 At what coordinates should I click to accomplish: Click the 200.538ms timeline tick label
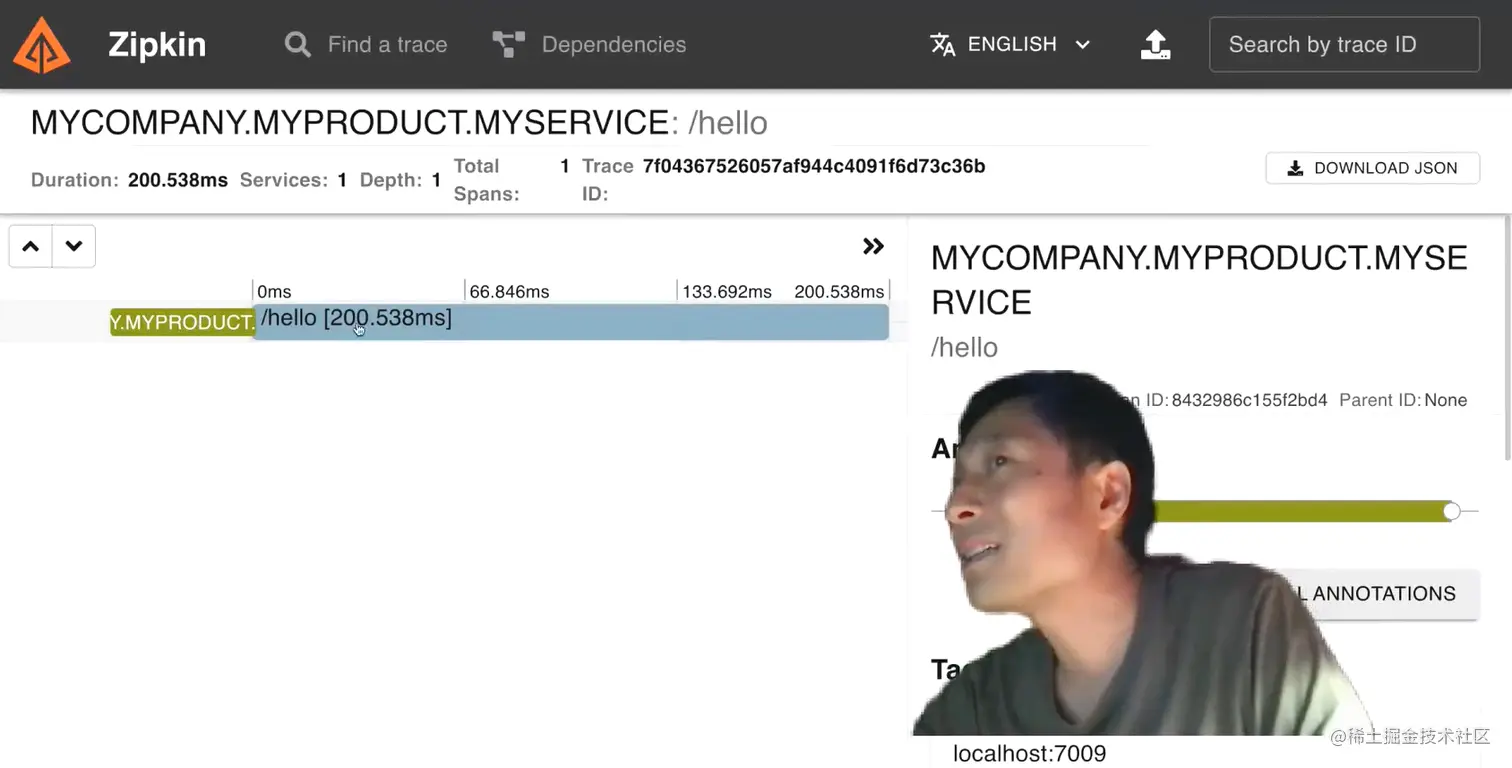[839, 292]
